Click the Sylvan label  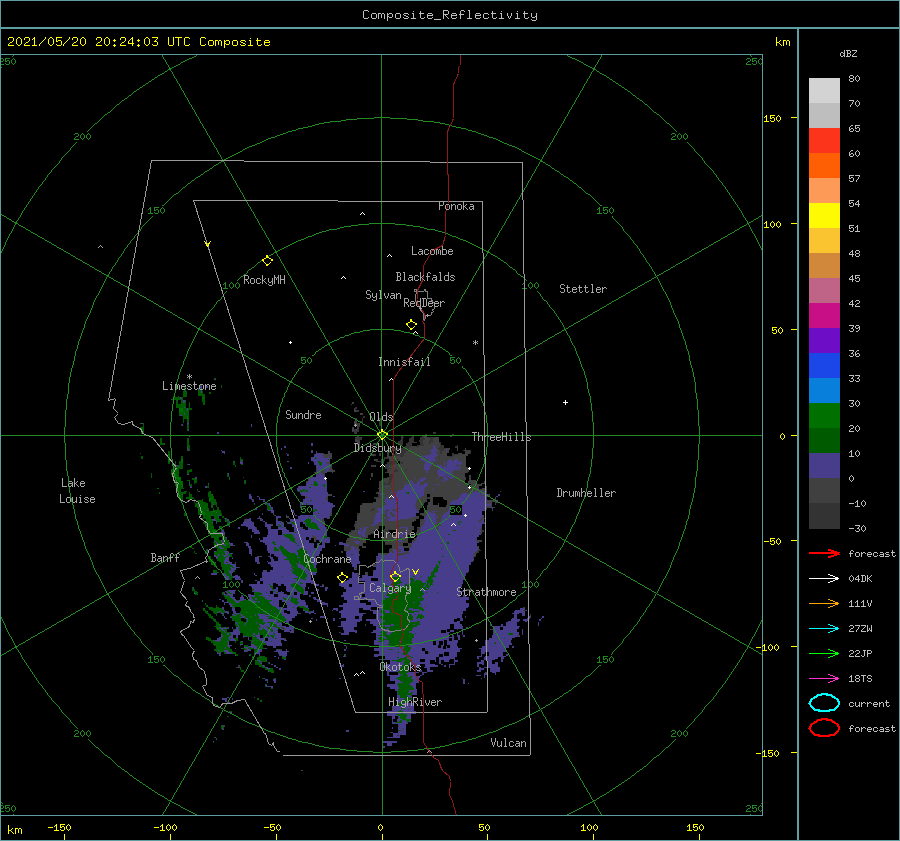[x=383, y=295]
